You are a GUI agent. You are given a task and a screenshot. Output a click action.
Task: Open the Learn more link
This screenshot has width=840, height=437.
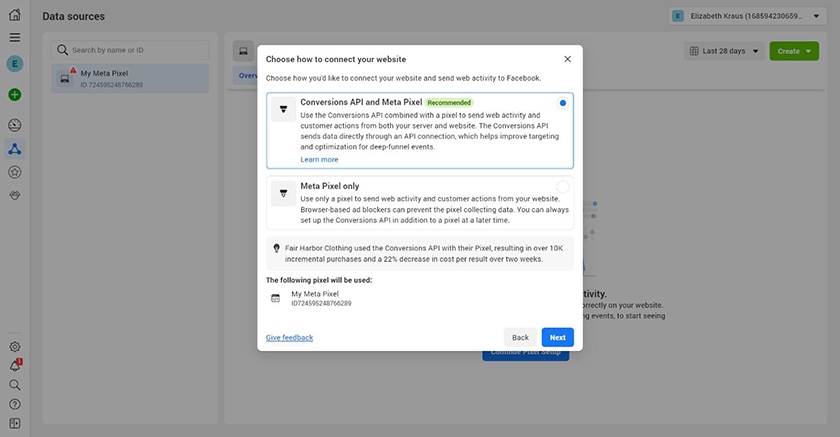319,160
